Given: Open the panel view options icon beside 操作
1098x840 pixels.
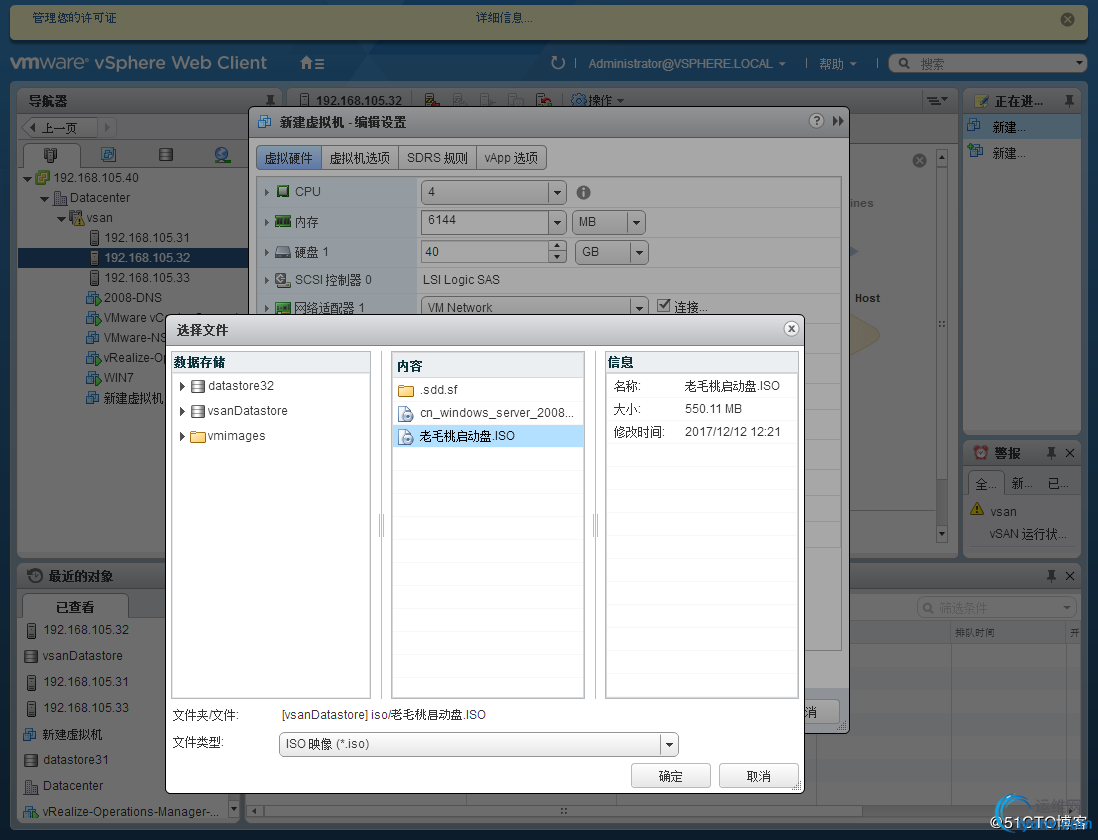Looking at the screenshot, I should pyautogui.click(x=938, y=101).
